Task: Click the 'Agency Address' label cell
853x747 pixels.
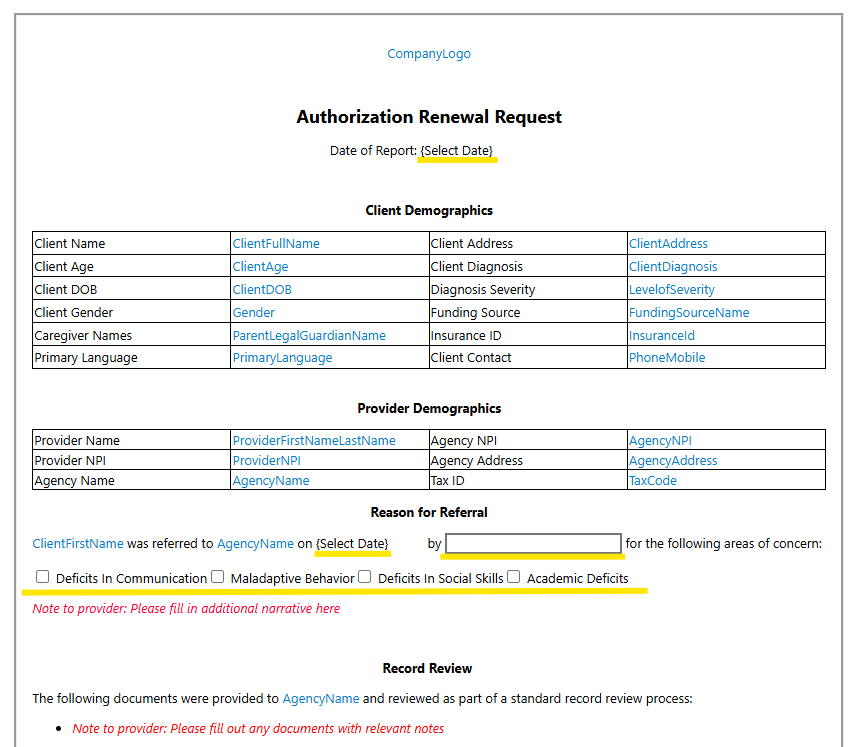Action: 528,461
